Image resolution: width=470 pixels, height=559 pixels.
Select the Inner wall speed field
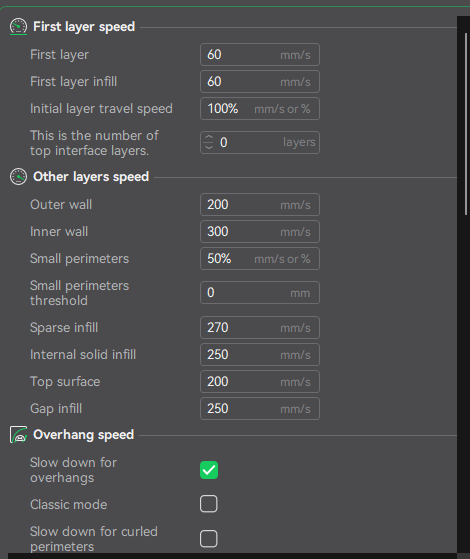coord(260,232)
